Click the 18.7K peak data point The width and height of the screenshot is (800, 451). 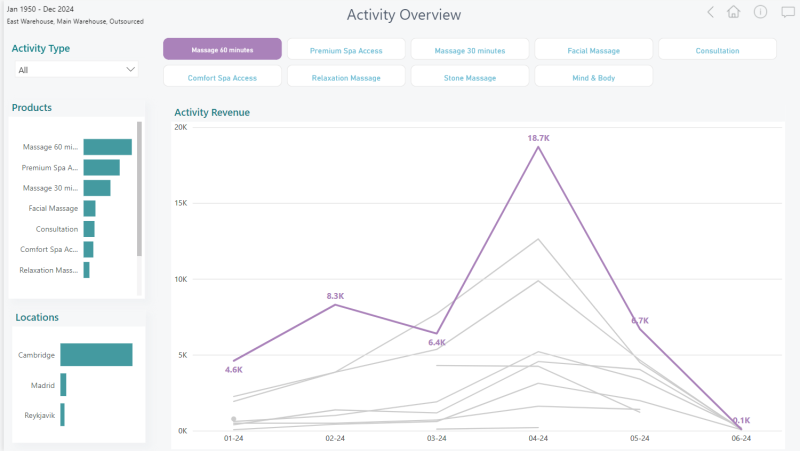click(x=538, y=147)
